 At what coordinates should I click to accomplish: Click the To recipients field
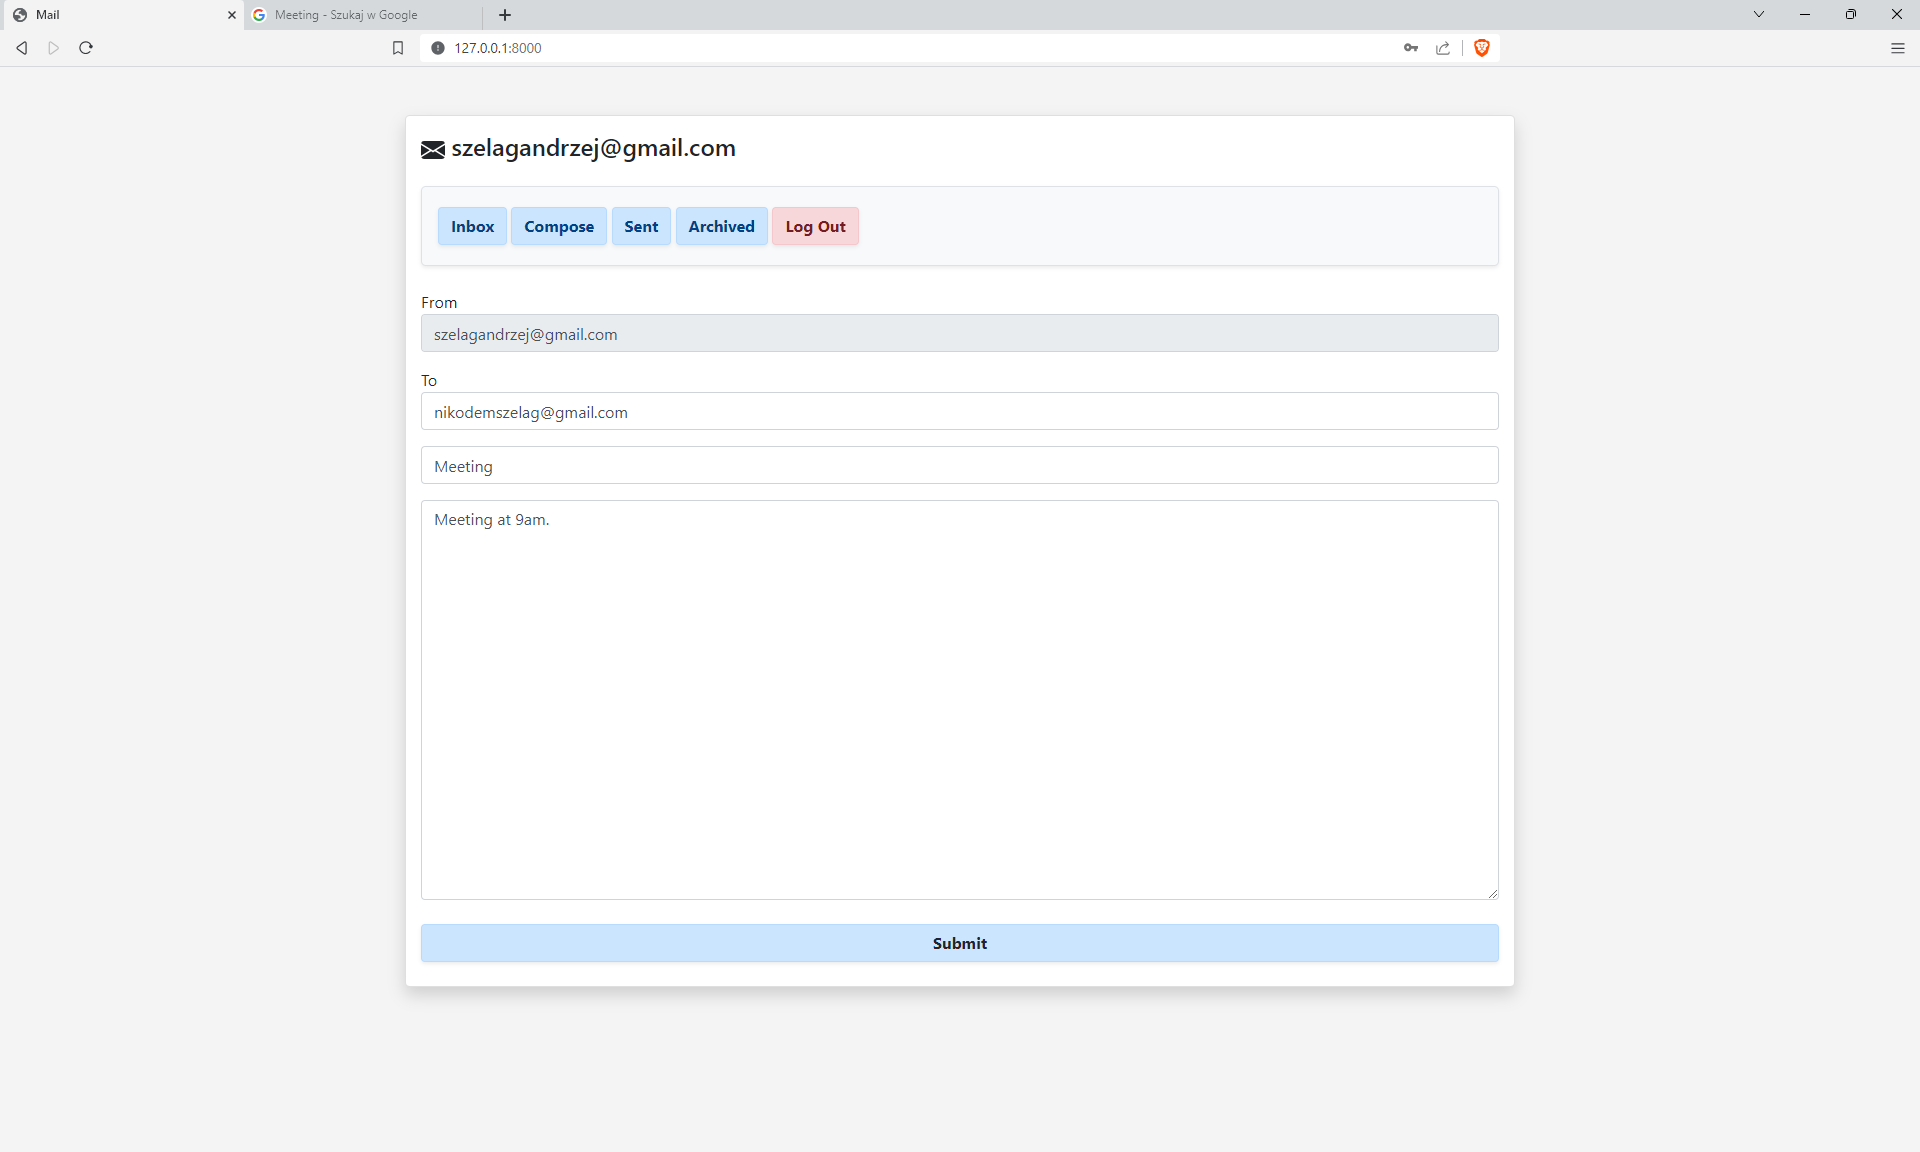[959, 412]
